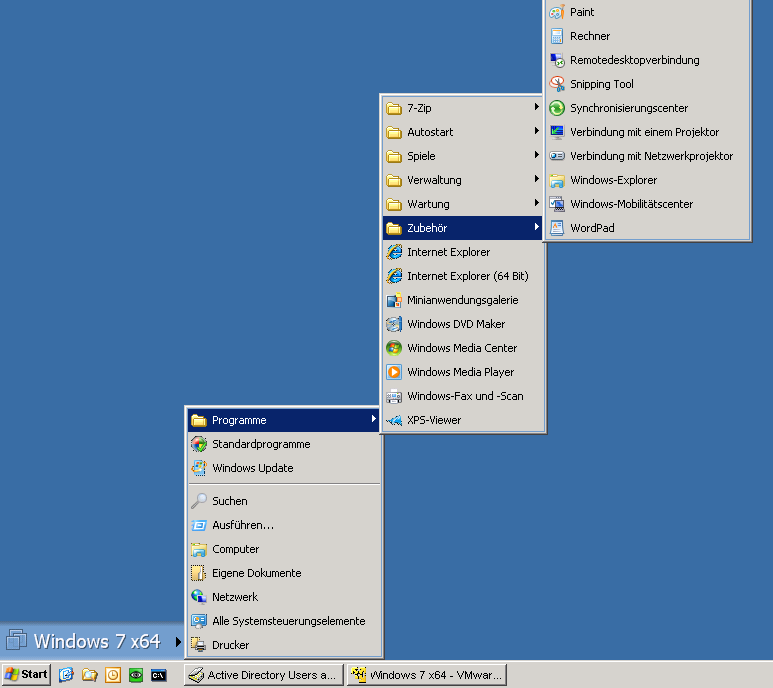Click the Spiele folder label
773x688 pixels.
coord(421,156)
